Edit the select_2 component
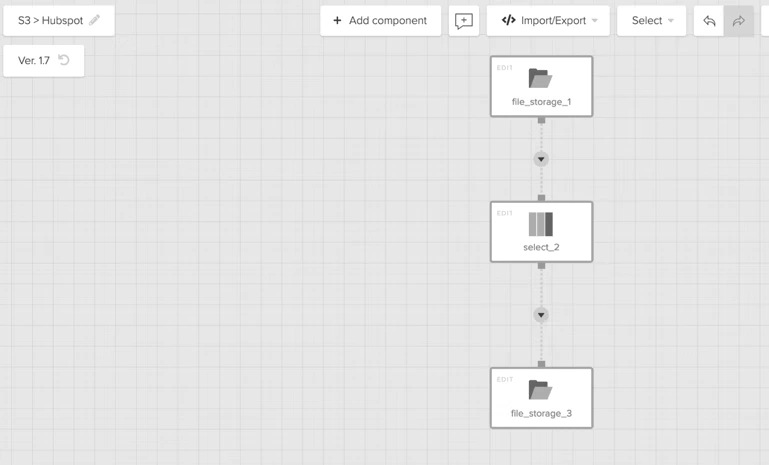Image resolution: width=769 pixels, height=465 pixels. [x=505, y=213]
